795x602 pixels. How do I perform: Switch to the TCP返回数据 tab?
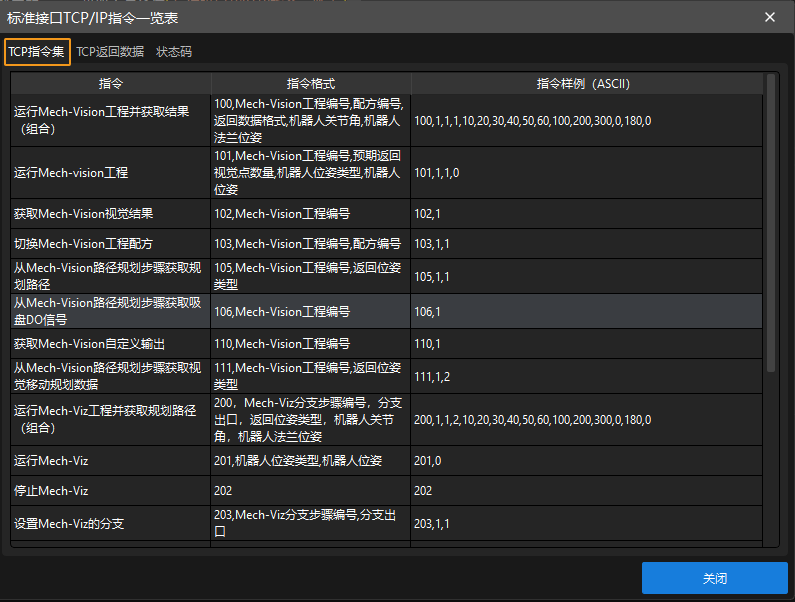coord(110,52)
